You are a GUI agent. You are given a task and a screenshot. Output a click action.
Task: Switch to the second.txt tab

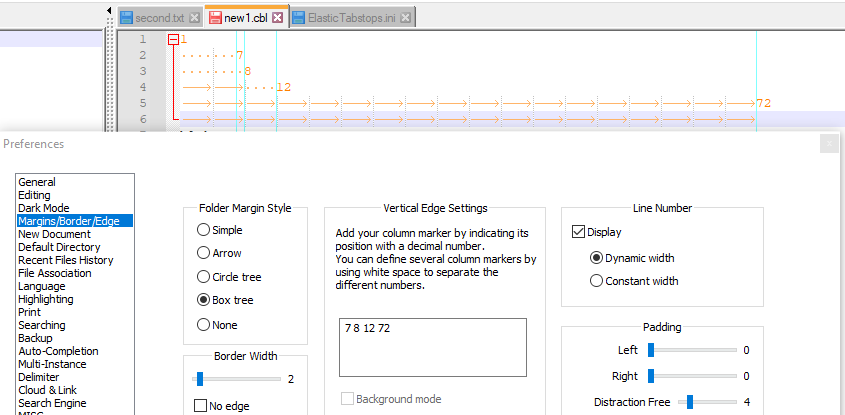[x=159, y=18]
